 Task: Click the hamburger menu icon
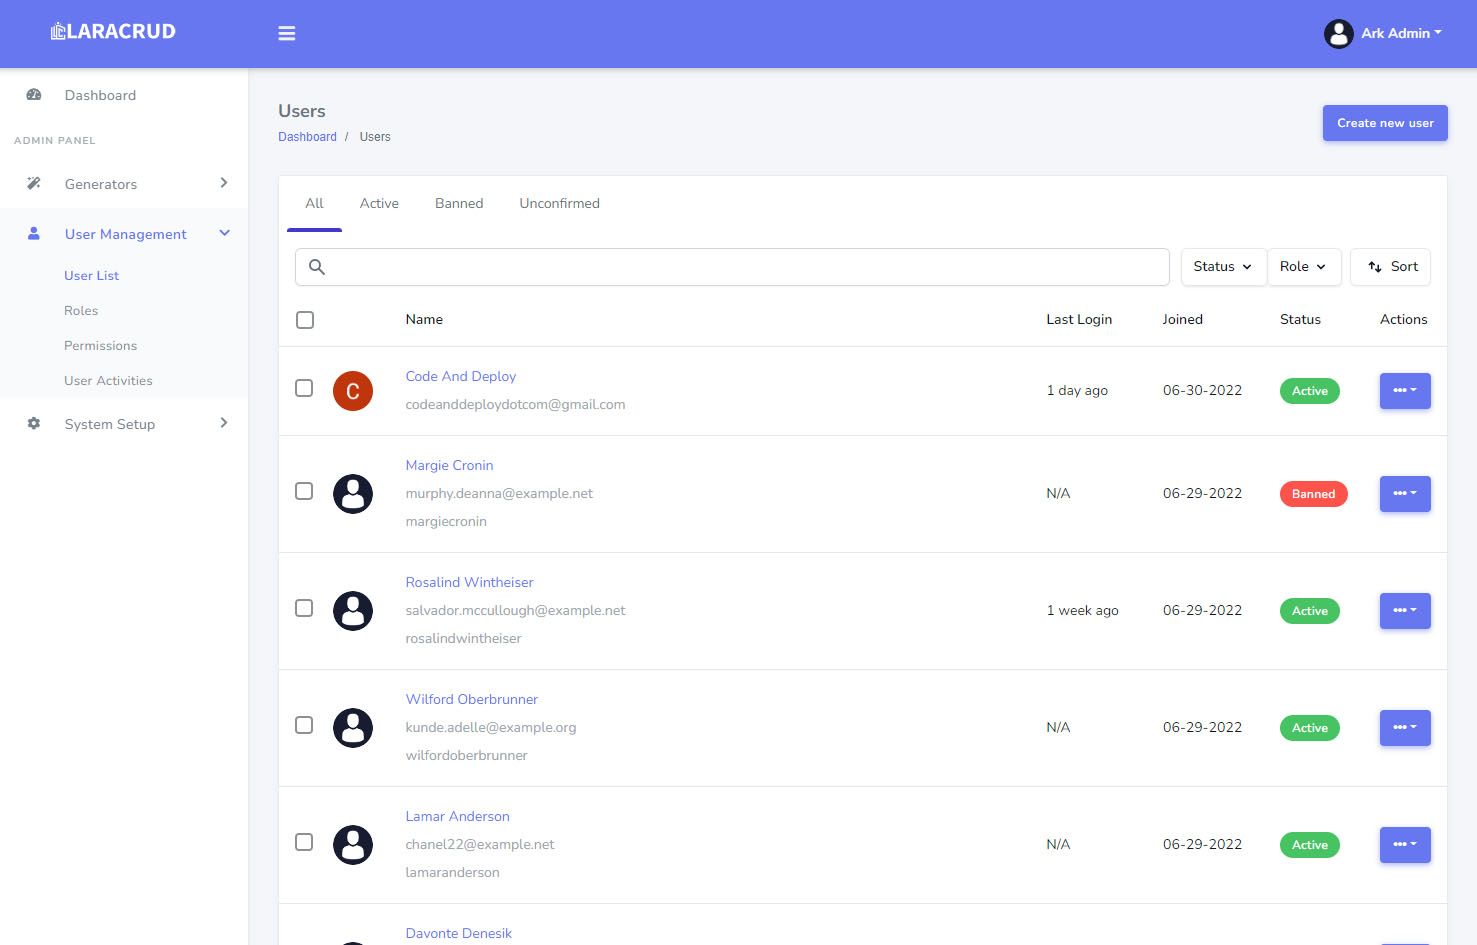pyautogui.click(x=287, y=34)
